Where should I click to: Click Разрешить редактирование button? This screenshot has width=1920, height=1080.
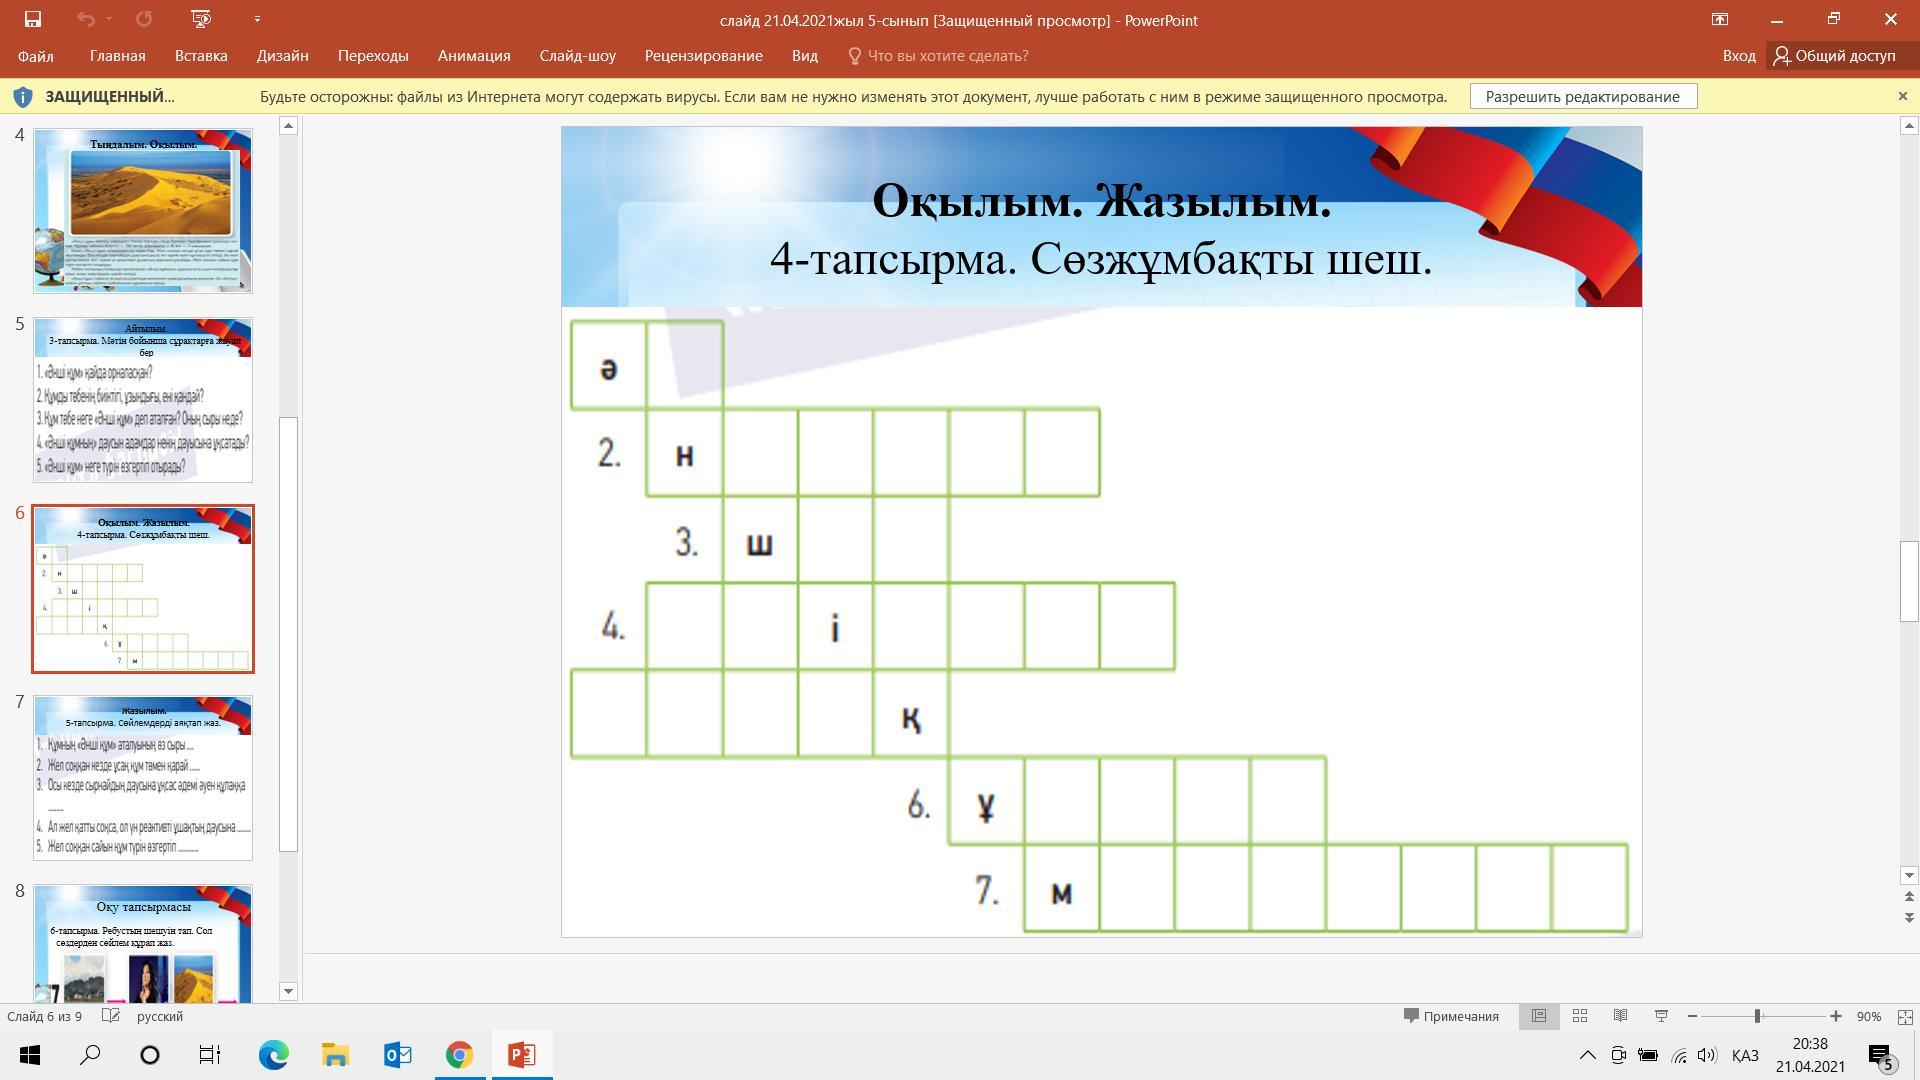[1582, 96]
